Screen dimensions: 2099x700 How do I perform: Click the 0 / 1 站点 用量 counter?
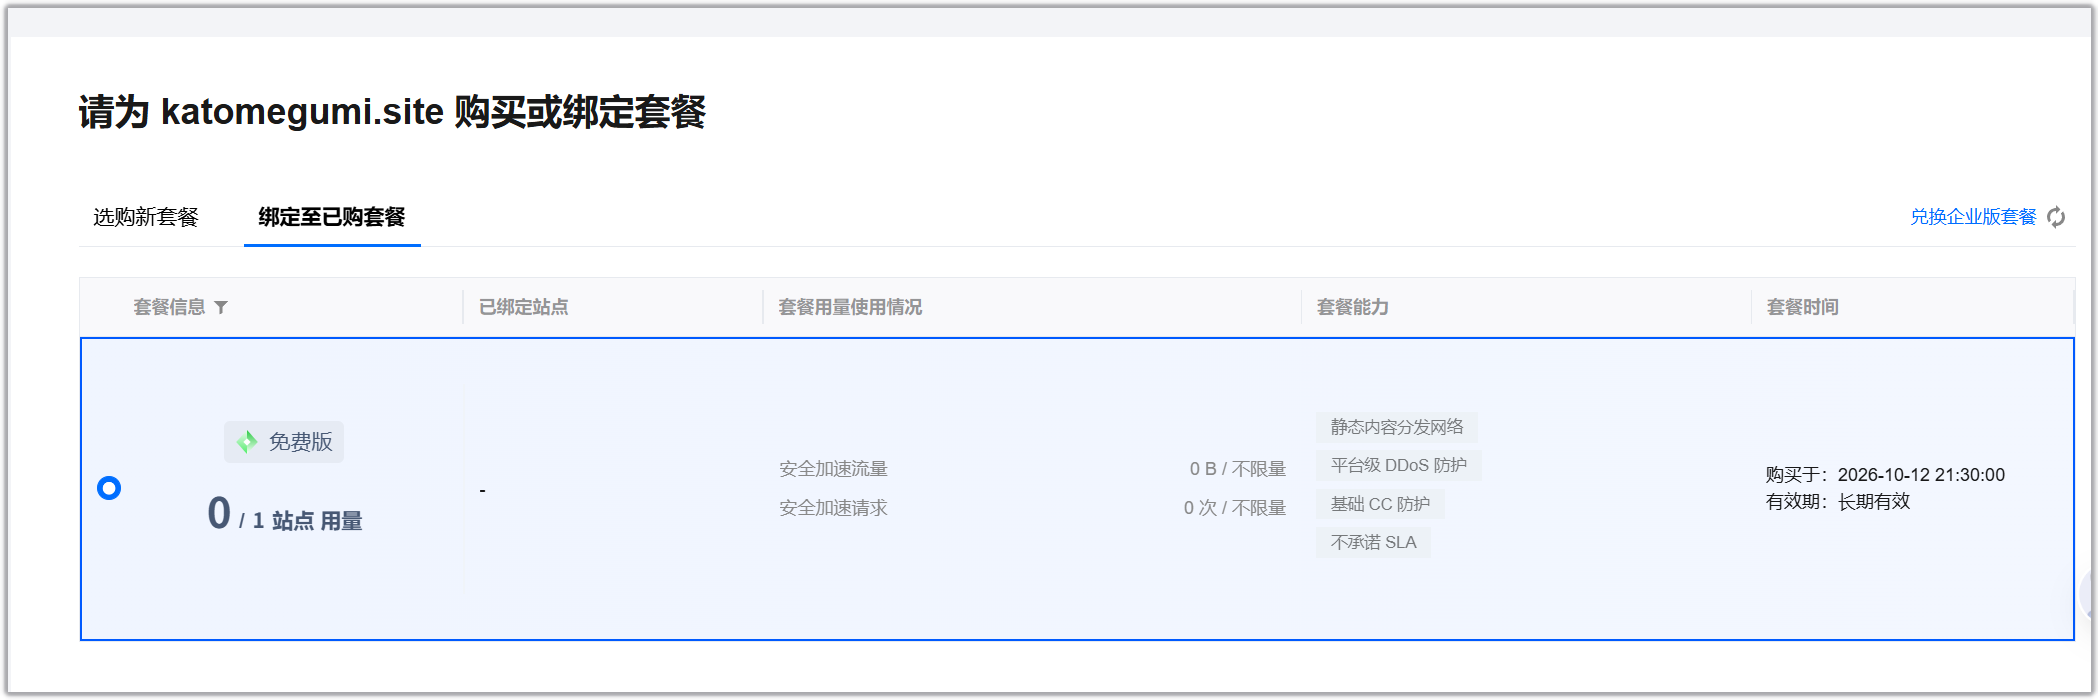coord(285,515)
